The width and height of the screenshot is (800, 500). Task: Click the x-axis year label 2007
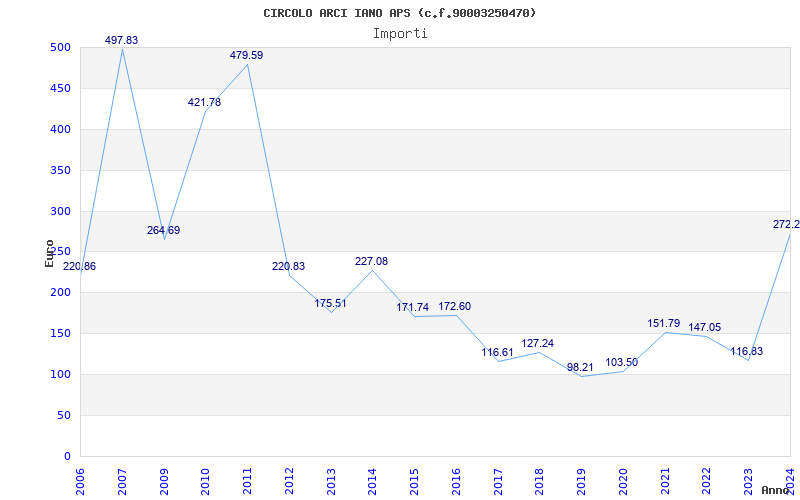point(122,482)
